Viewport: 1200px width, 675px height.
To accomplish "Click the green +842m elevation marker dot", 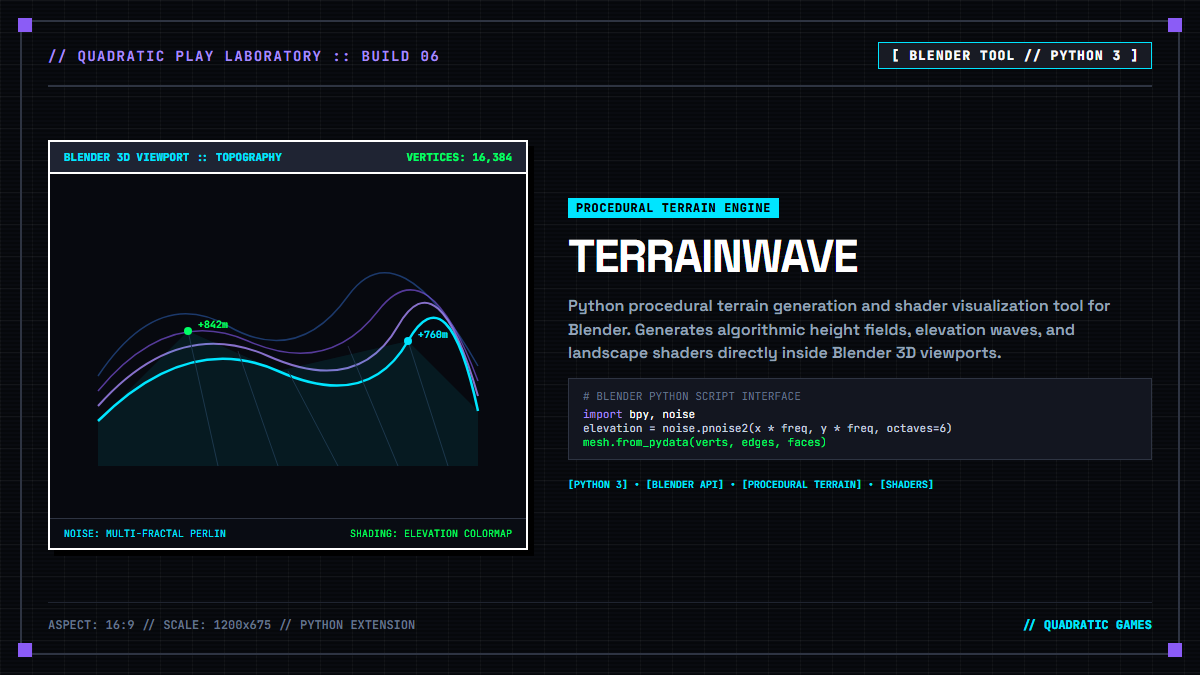I will [x=187, y=331].
